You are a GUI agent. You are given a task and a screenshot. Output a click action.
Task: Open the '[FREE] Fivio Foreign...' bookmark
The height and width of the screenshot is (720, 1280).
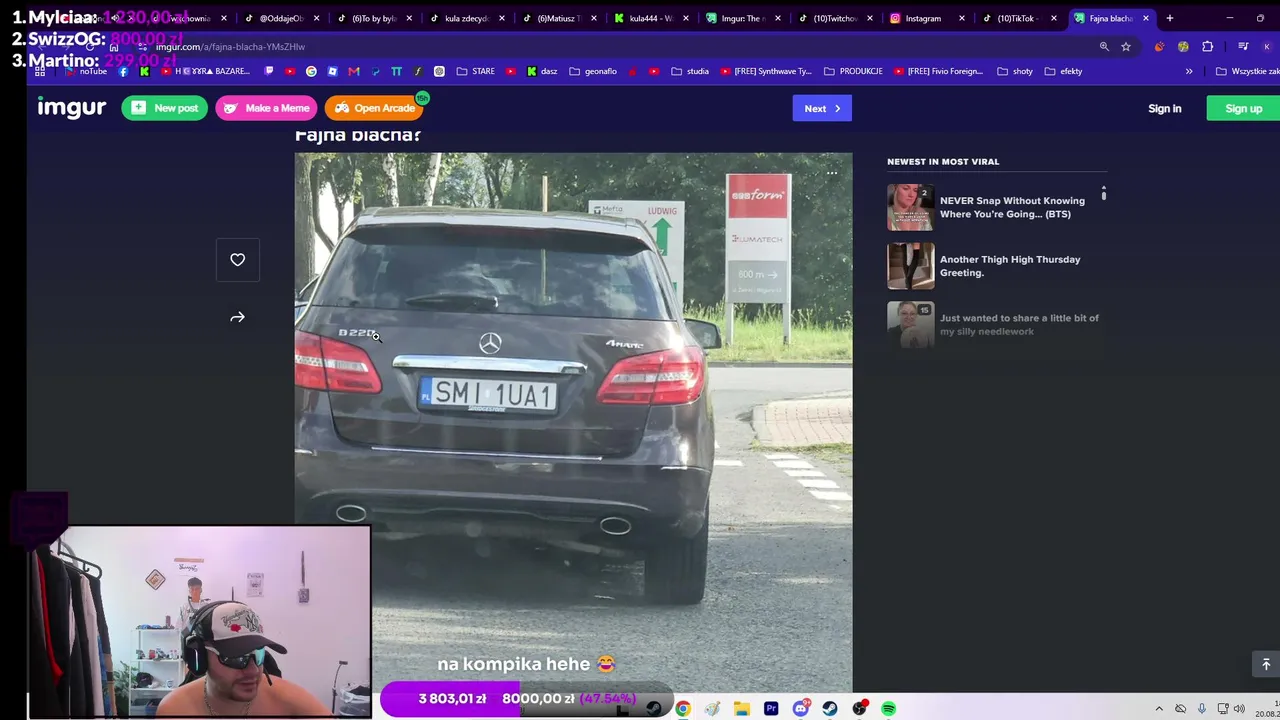pyautogui.click(x=938, y=71)
